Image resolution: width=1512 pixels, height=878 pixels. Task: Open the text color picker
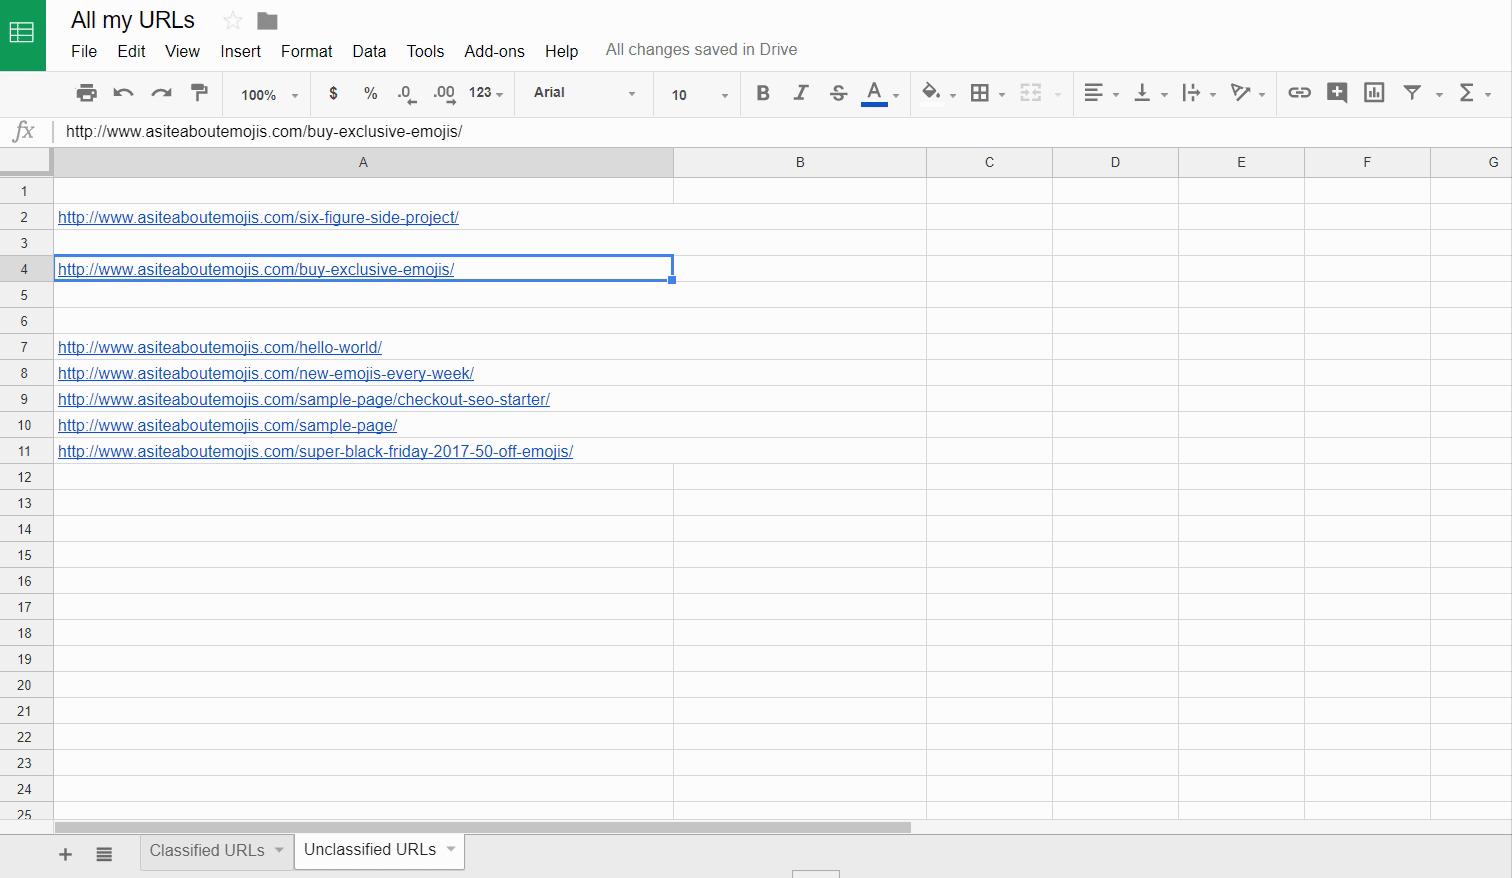[x=875, y=93]
